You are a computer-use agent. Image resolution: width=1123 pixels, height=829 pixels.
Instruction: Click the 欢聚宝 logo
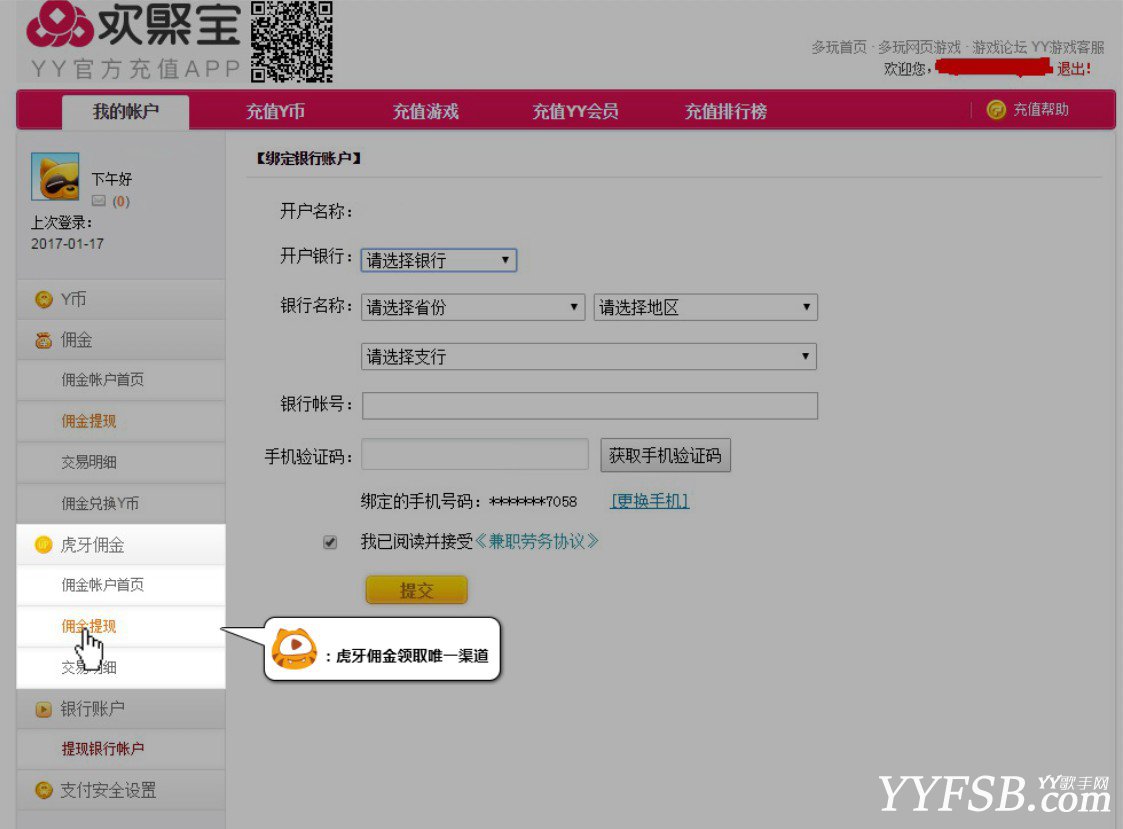pos(133,24)
